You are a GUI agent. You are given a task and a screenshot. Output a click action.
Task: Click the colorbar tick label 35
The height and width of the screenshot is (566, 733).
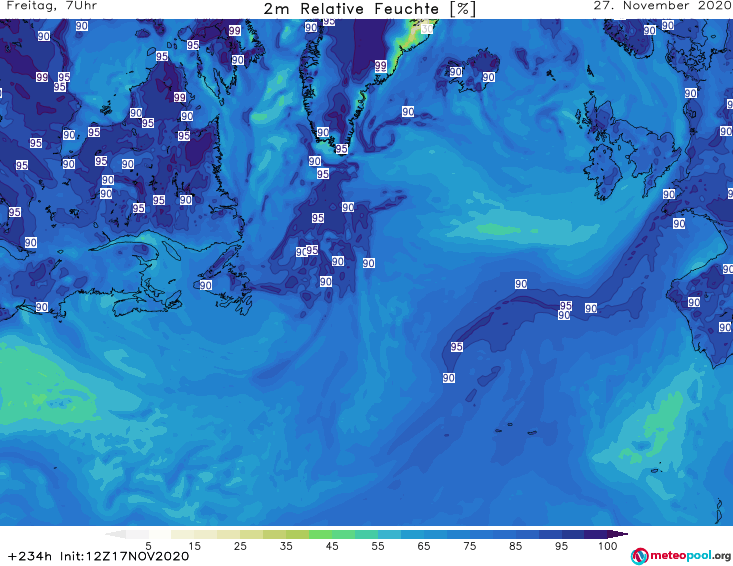click(286, 546)
